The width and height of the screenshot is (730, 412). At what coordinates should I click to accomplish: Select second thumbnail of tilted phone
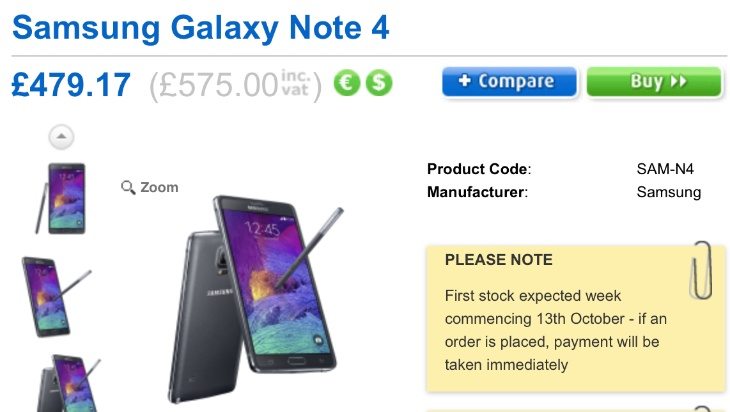[x=56, y=297]
